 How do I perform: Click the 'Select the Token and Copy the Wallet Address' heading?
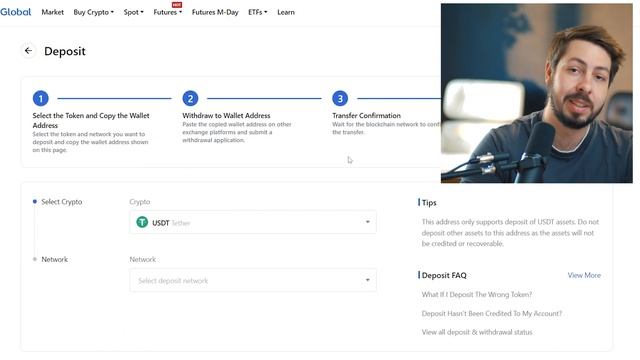click(x=91, y=120)
